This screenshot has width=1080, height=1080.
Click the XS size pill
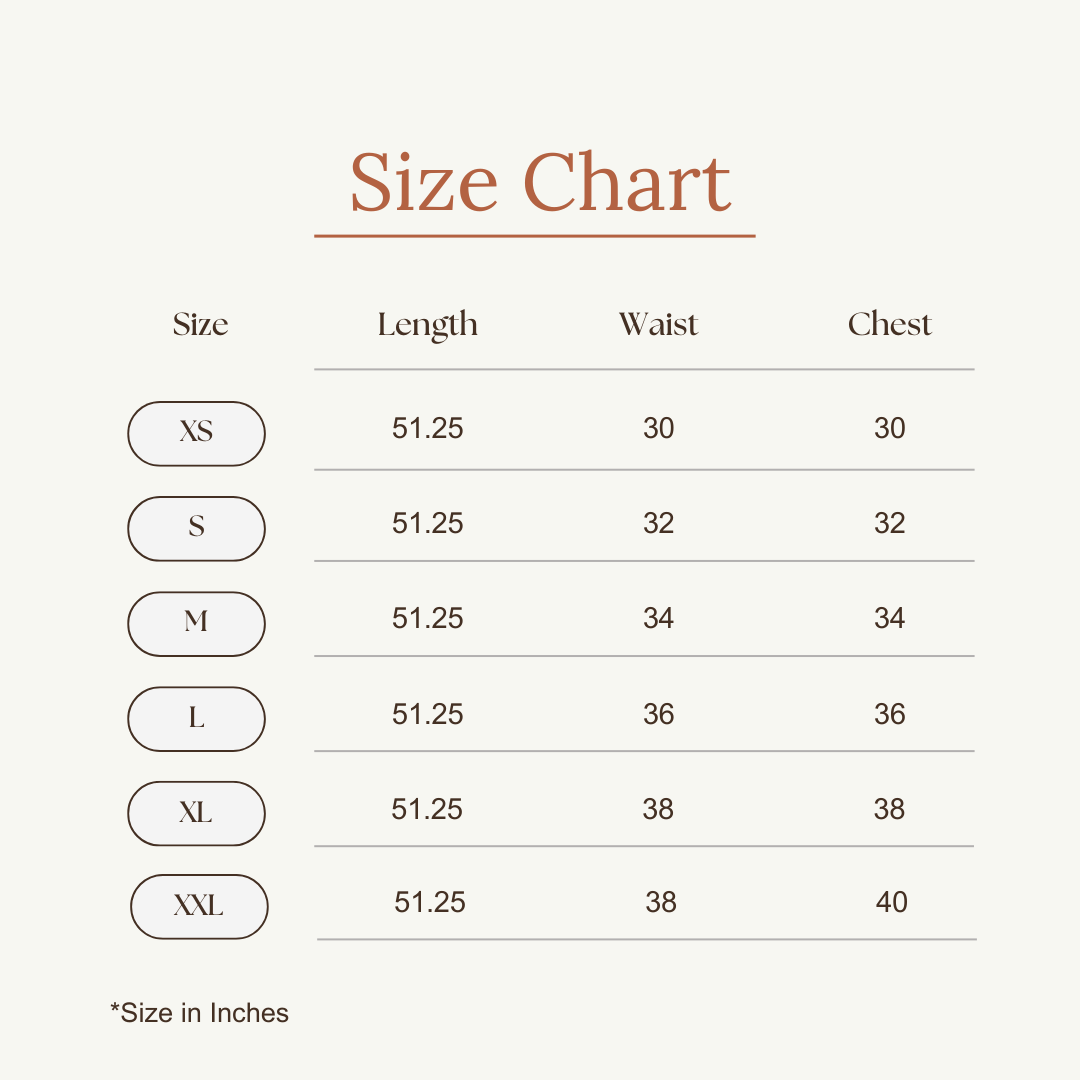tap(196, 433)
